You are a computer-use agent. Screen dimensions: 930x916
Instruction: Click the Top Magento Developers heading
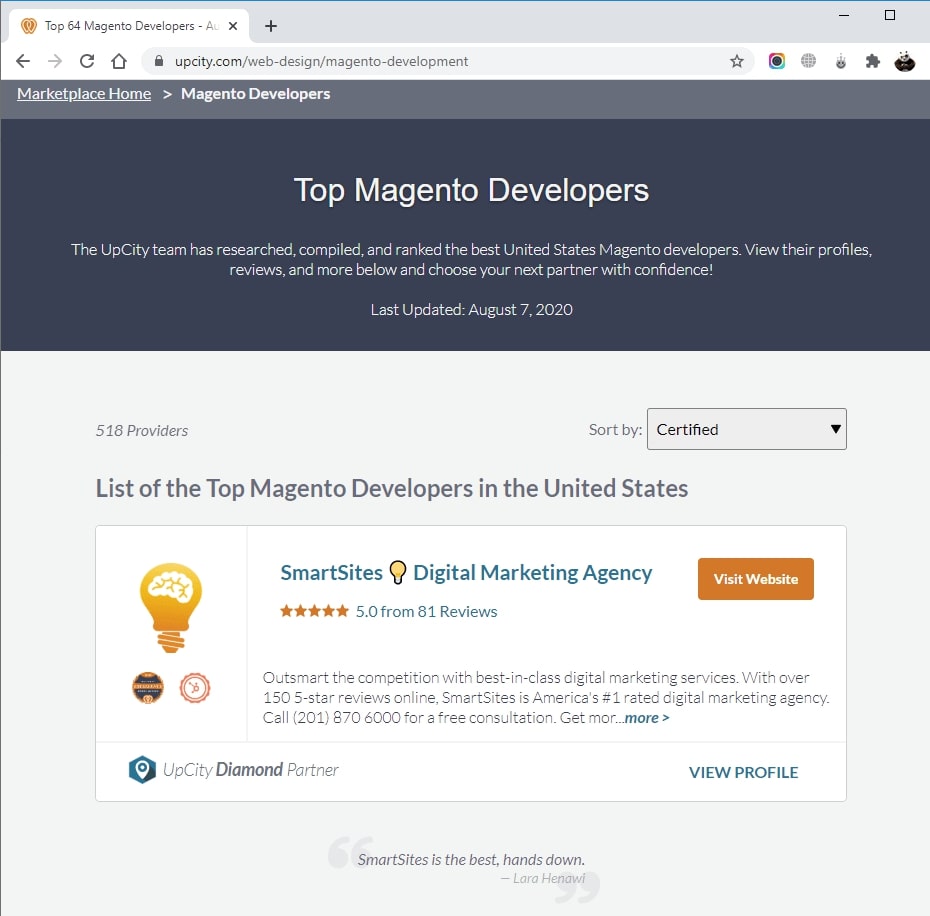tap(472, 190)
